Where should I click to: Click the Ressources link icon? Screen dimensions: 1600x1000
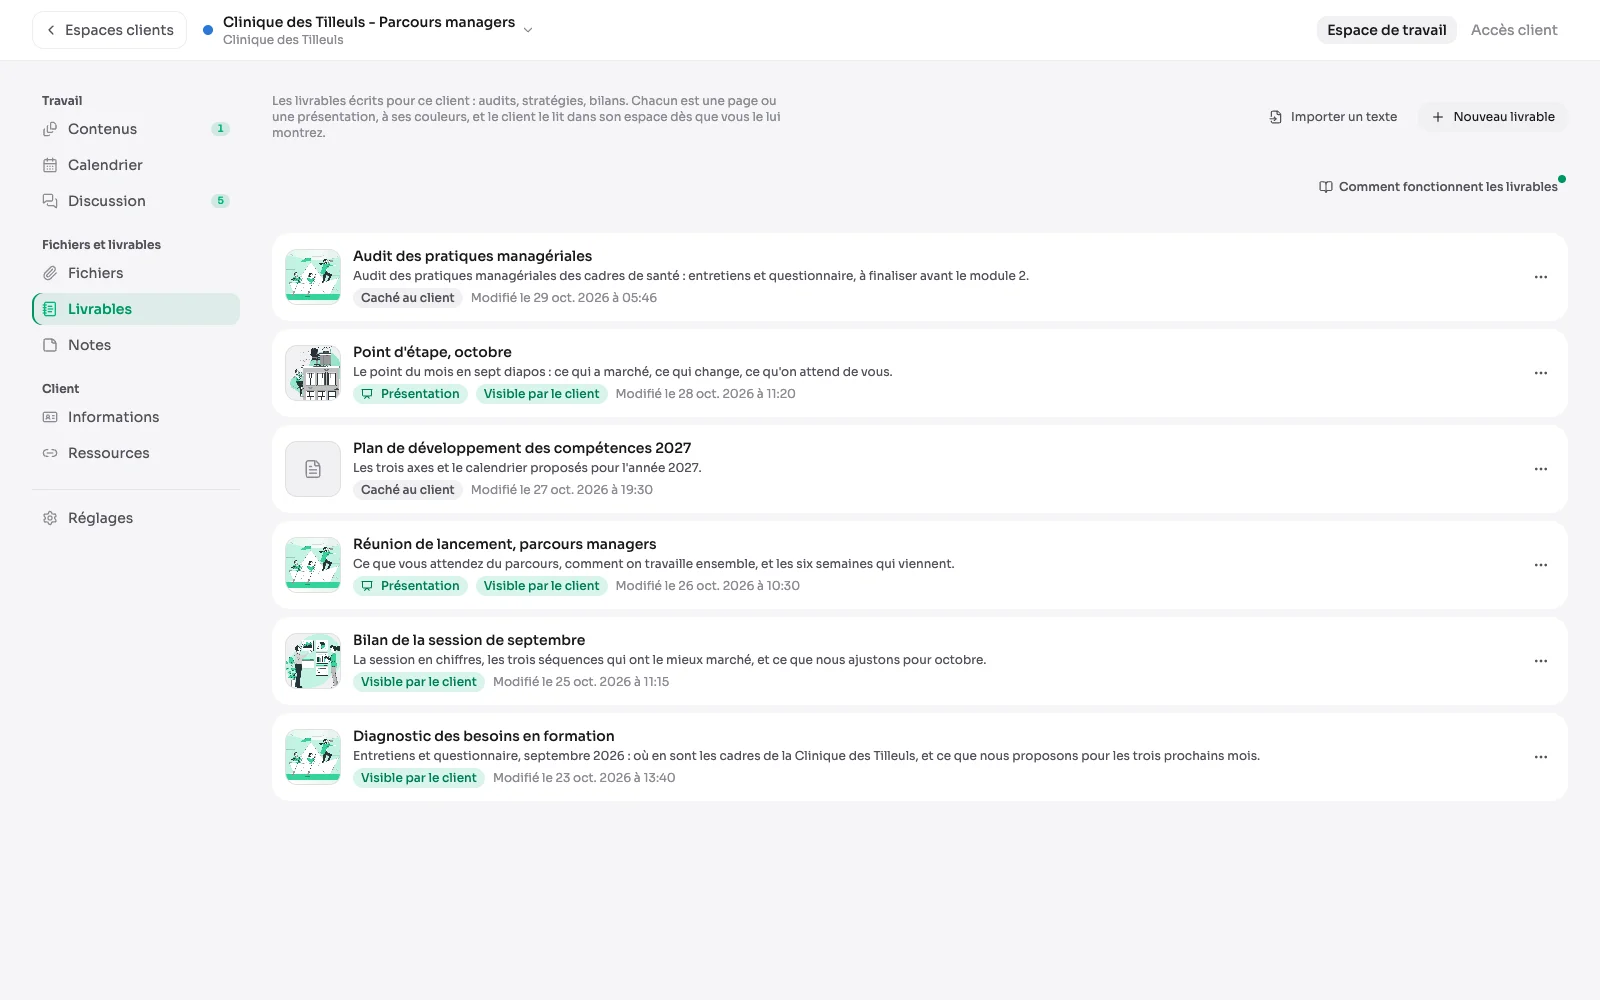(x=50, y=453)
